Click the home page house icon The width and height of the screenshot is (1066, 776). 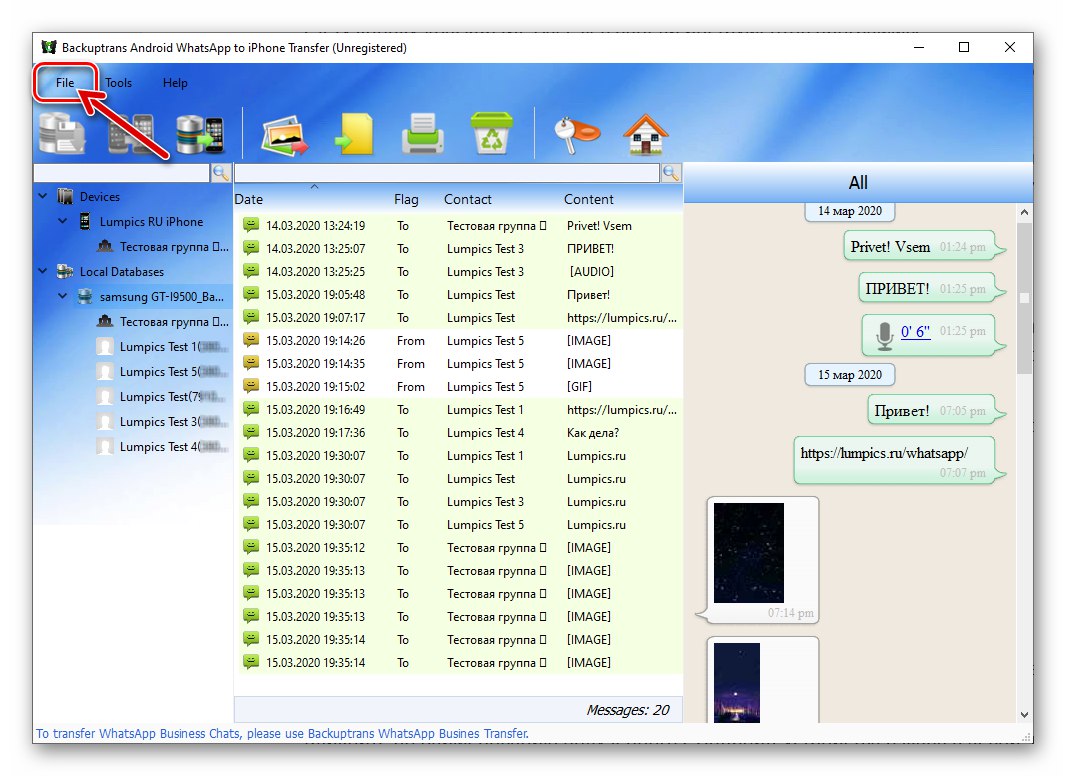[646, 134]
